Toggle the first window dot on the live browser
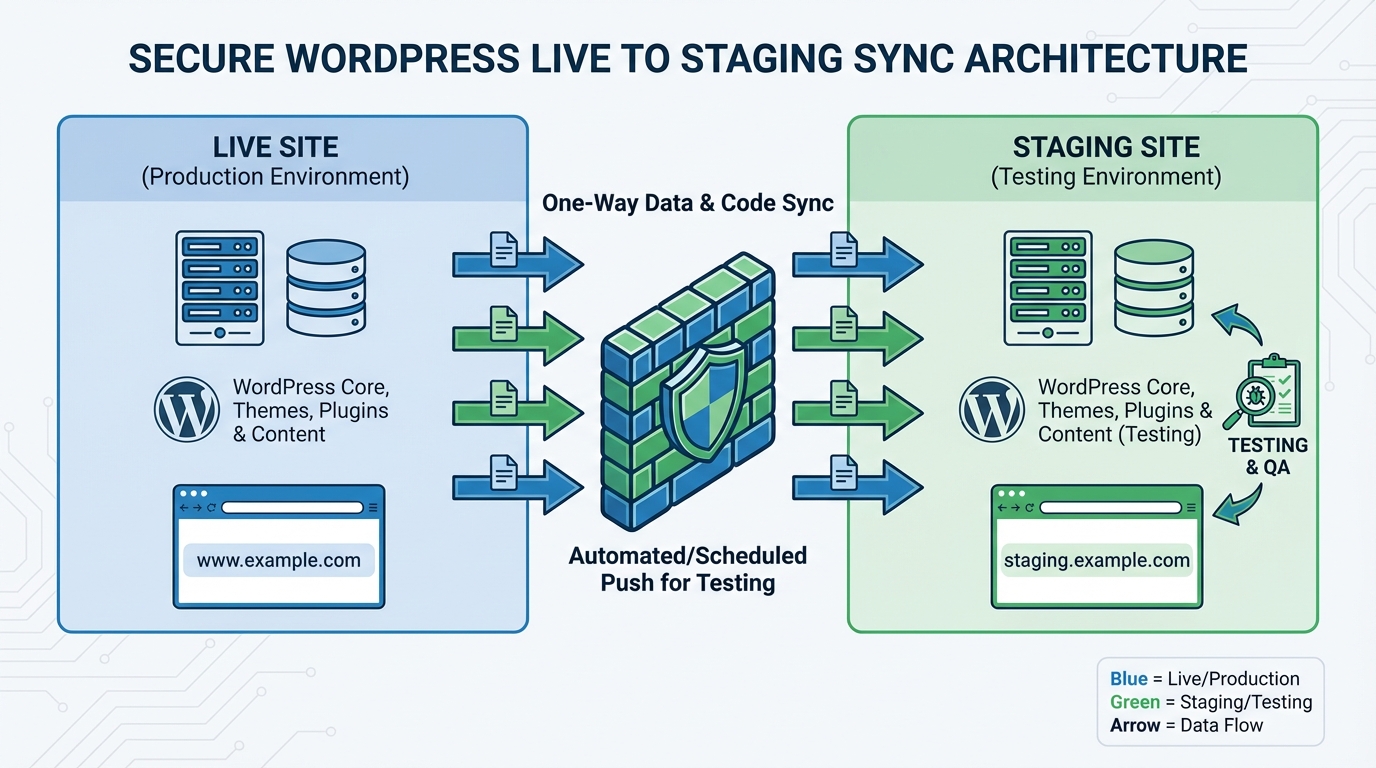1376x768 pixels. click(x=183, y=493)
